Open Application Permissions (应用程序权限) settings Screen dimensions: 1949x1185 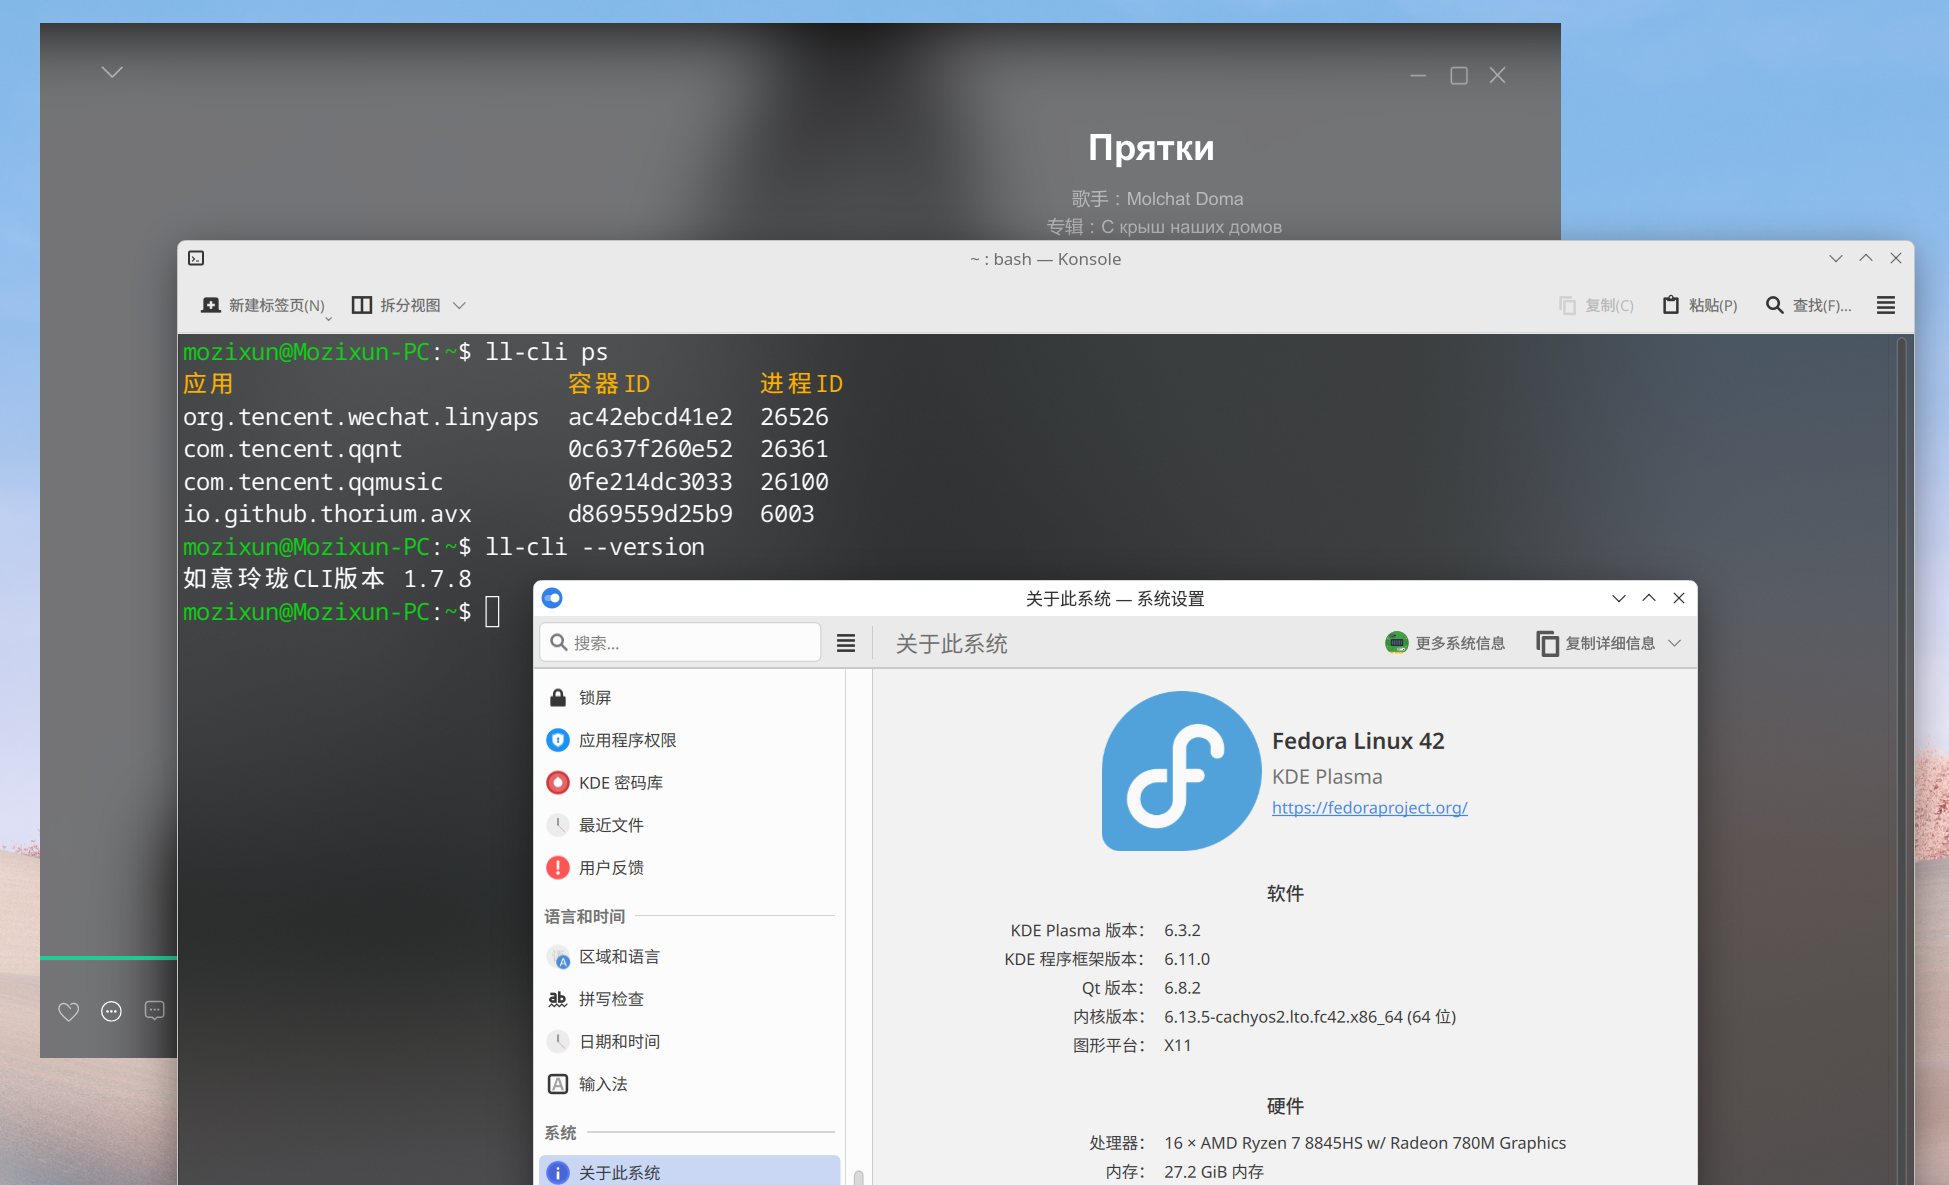[x=690, y=740]
